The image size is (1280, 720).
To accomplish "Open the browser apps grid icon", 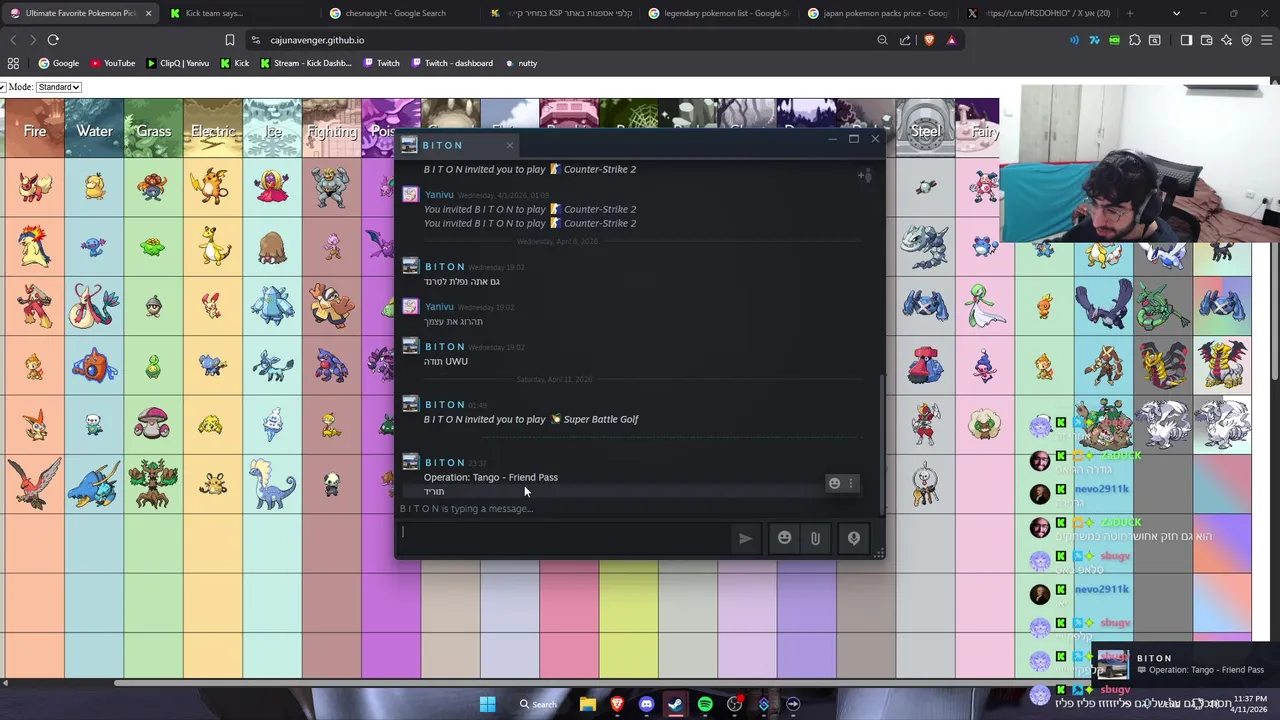I will [x=13, y=63].
